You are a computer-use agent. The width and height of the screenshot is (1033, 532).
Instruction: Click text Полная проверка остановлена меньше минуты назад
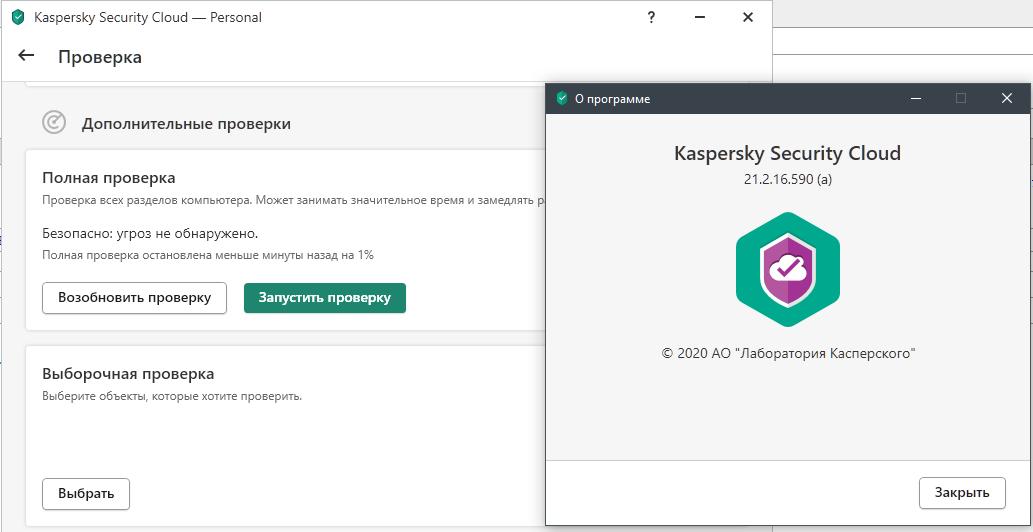[208, 255]
